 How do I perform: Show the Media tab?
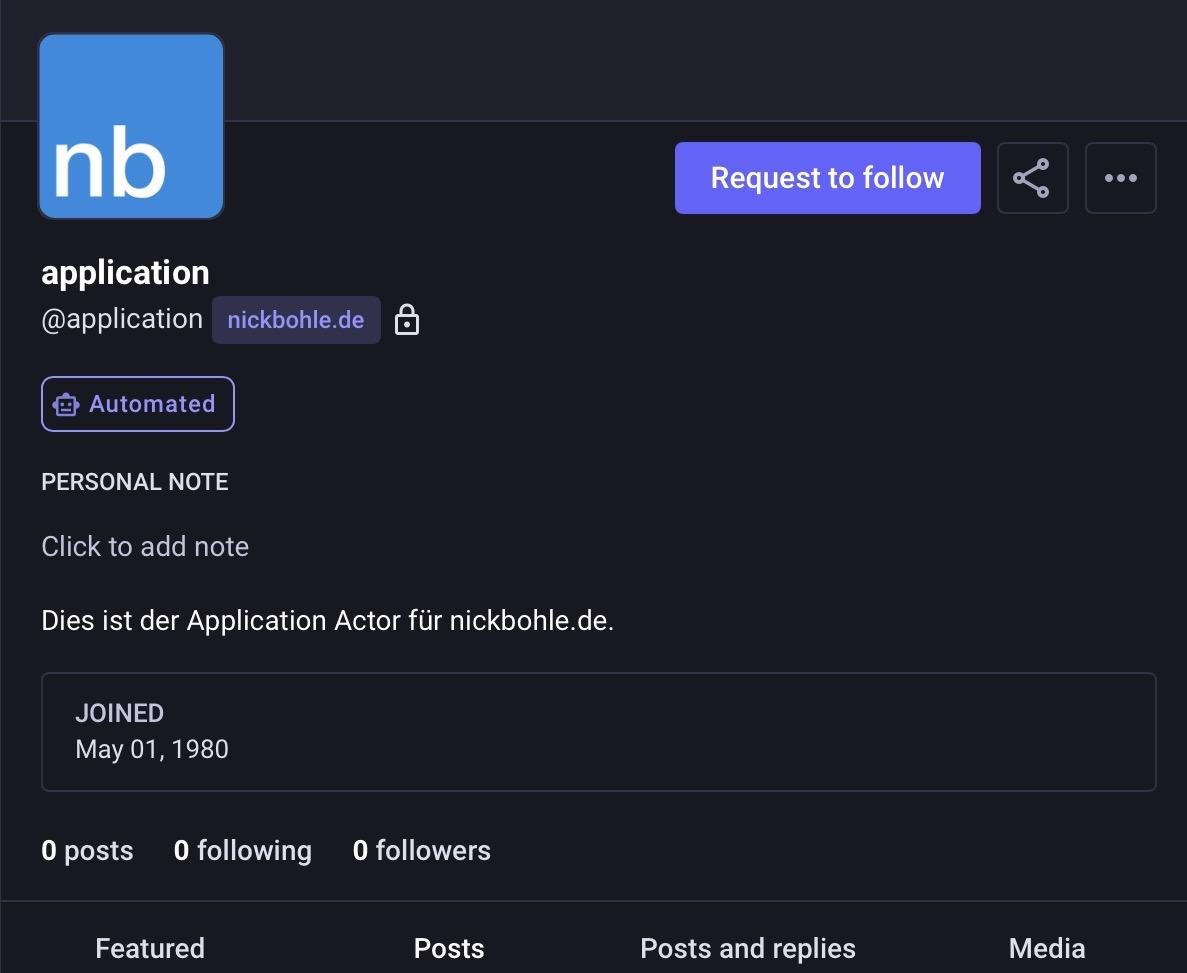(1047, 947)
